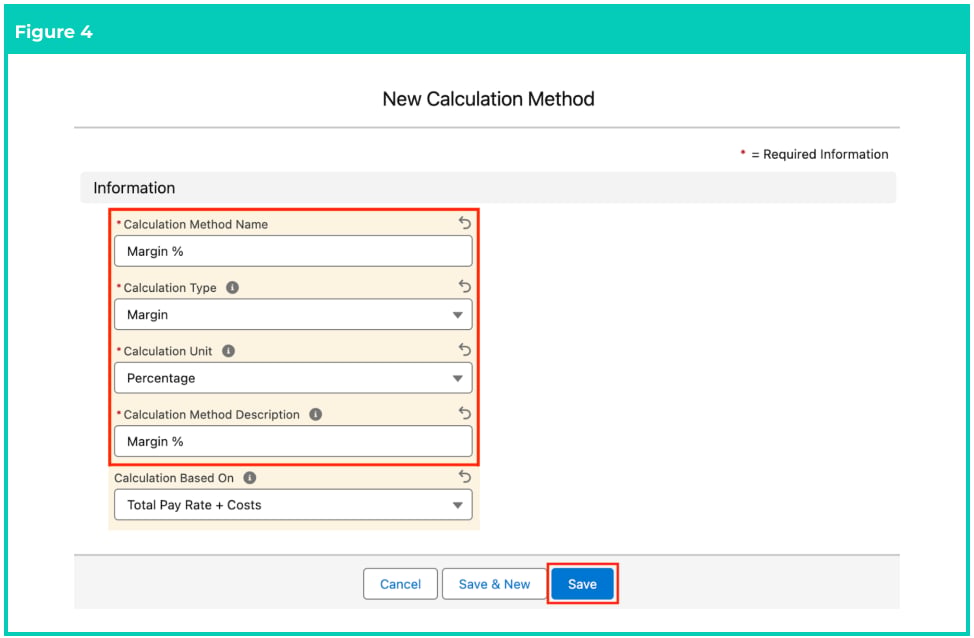Click the Calculation Method Name input field
Viewport: 974px width, 638px height.
click(293, 251)
